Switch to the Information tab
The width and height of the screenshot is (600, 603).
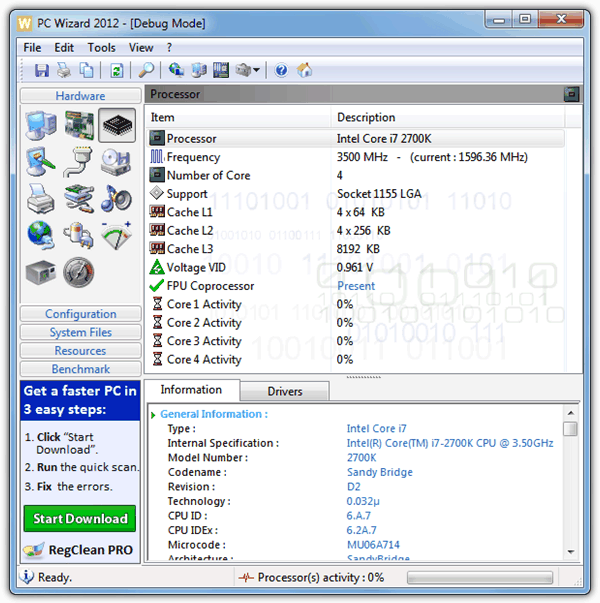point(191,390)
